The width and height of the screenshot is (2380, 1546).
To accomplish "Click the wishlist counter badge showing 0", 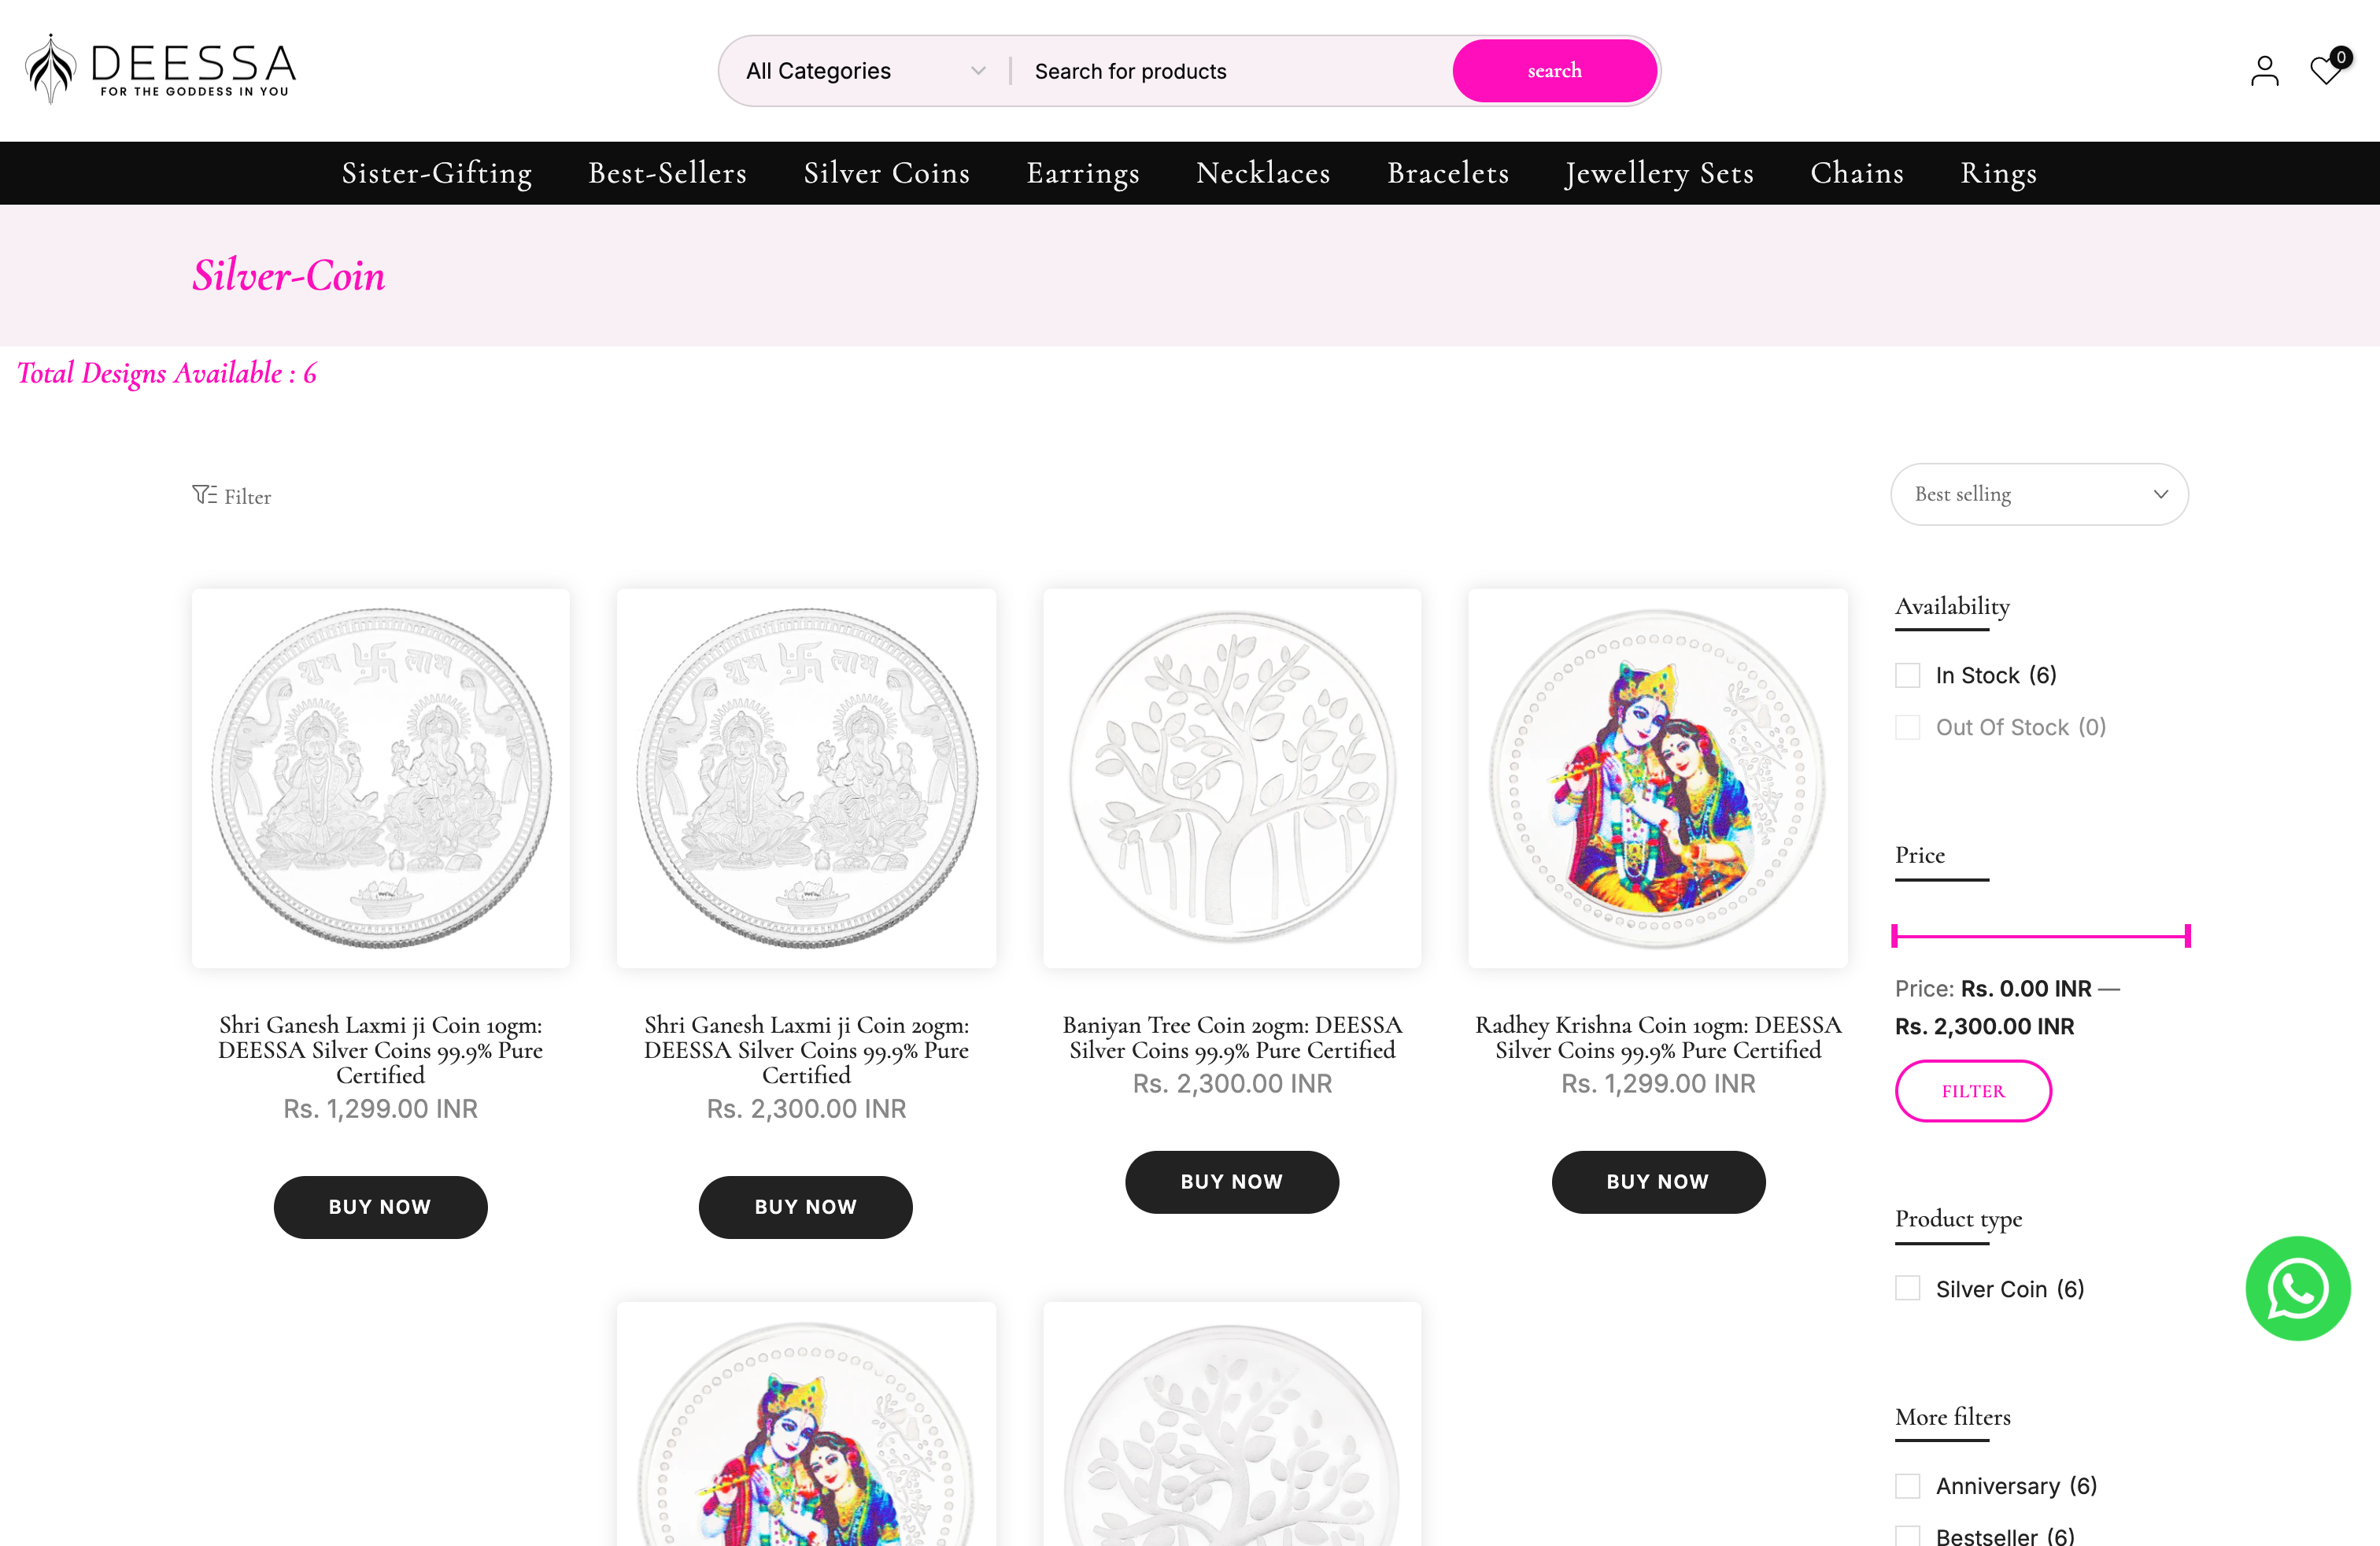I will (x=2341, y=56).
